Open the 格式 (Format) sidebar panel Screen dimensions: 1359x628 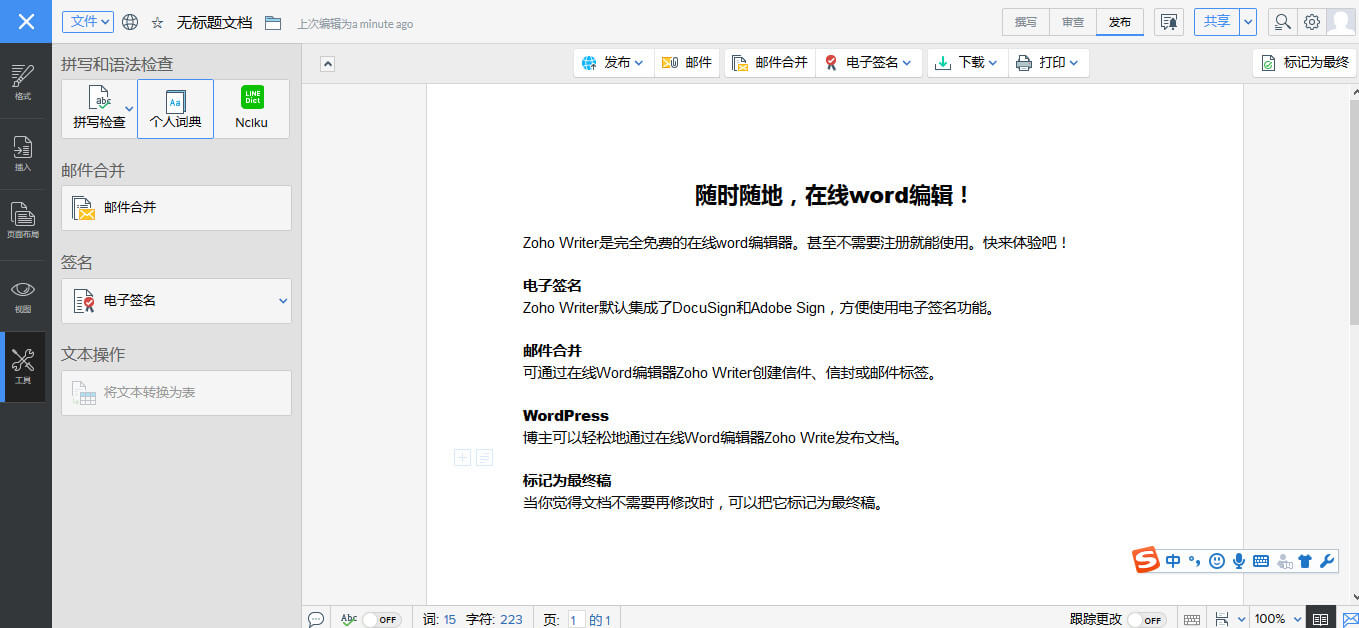(x=23, y=82)
